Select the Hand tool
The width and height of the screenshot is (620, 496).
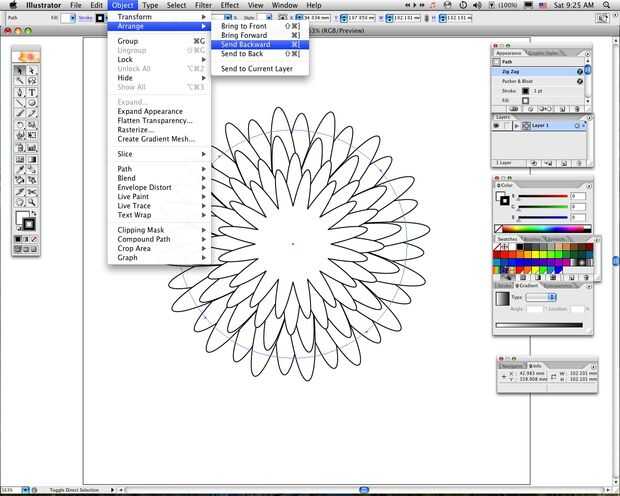19,203
